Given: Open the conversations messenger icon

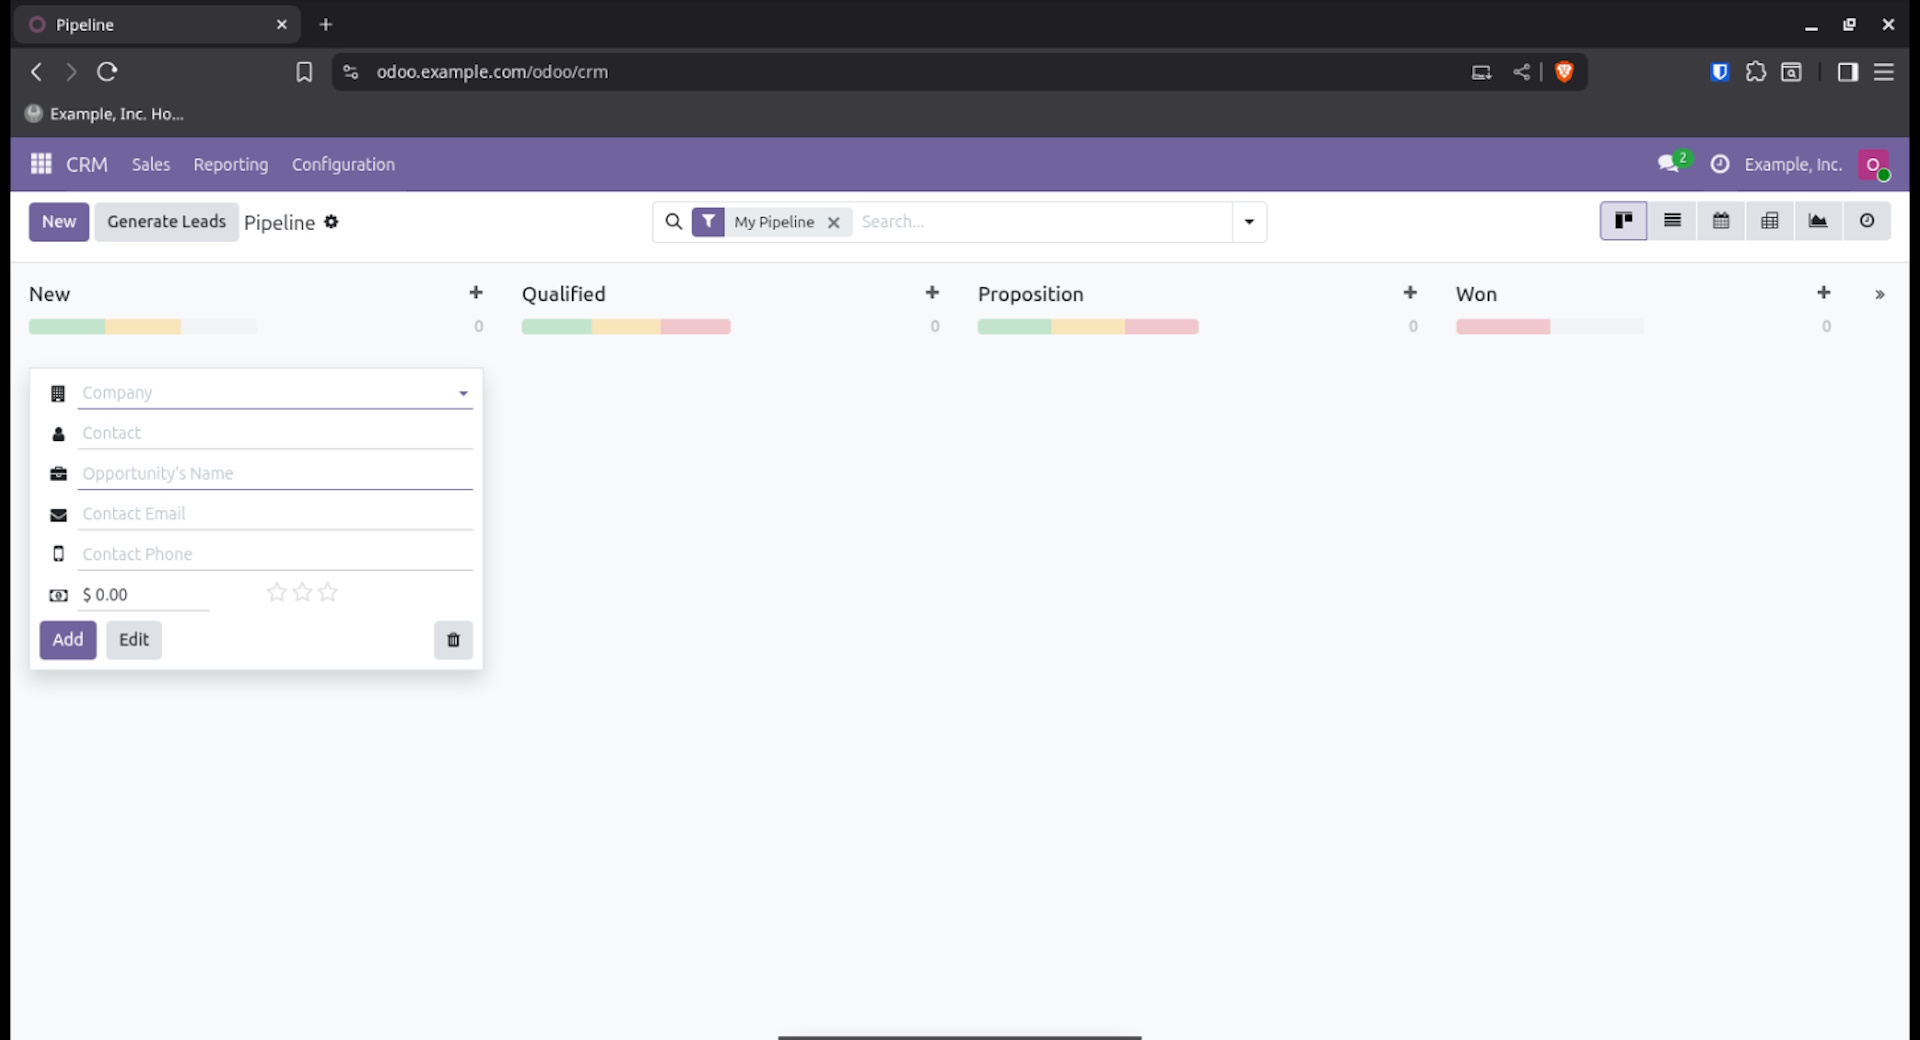Looking at the screenshot, I should (x=1668, y=164).
